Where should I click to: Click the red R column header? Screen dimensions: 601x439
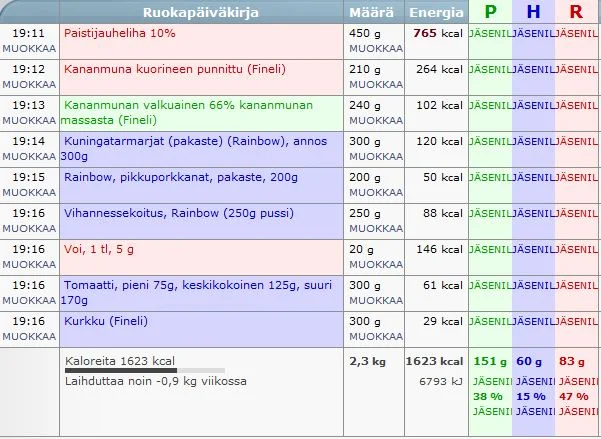point(576,13)
